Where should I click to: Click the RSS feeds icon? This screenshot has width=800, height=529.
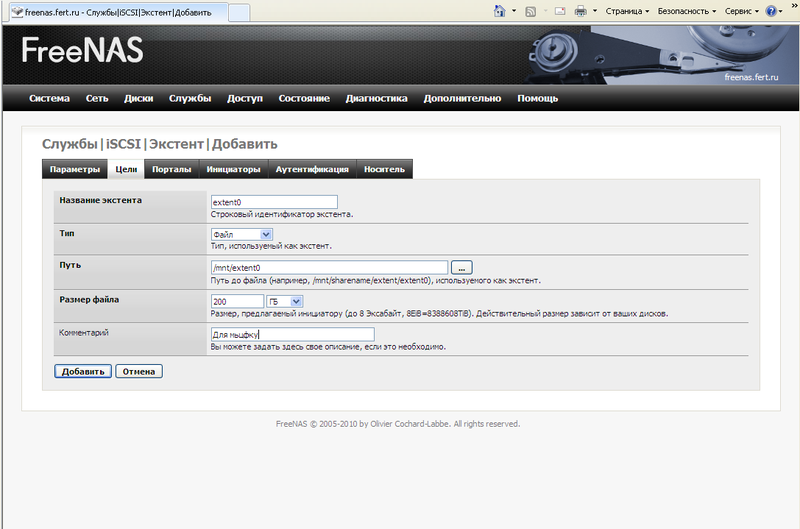coord(531,11)
